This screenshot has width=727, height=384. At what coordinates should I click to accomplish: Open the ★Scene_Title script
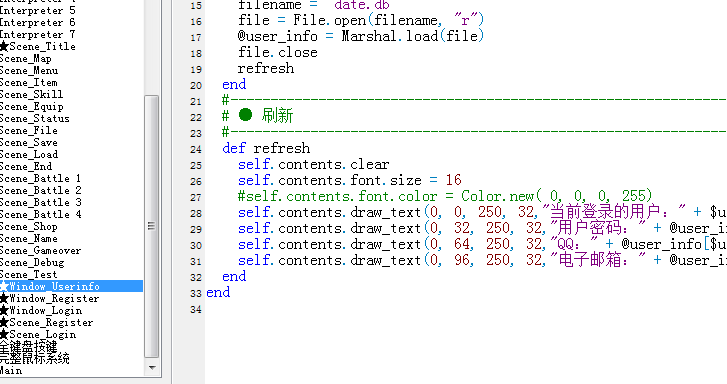point(38,46)
